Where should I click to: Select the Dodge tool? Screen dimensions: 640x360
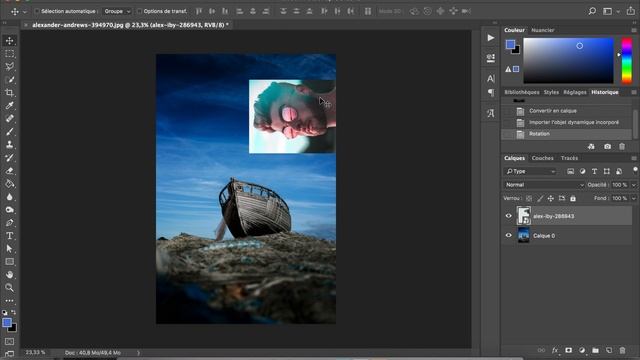(x=9, y=210)
